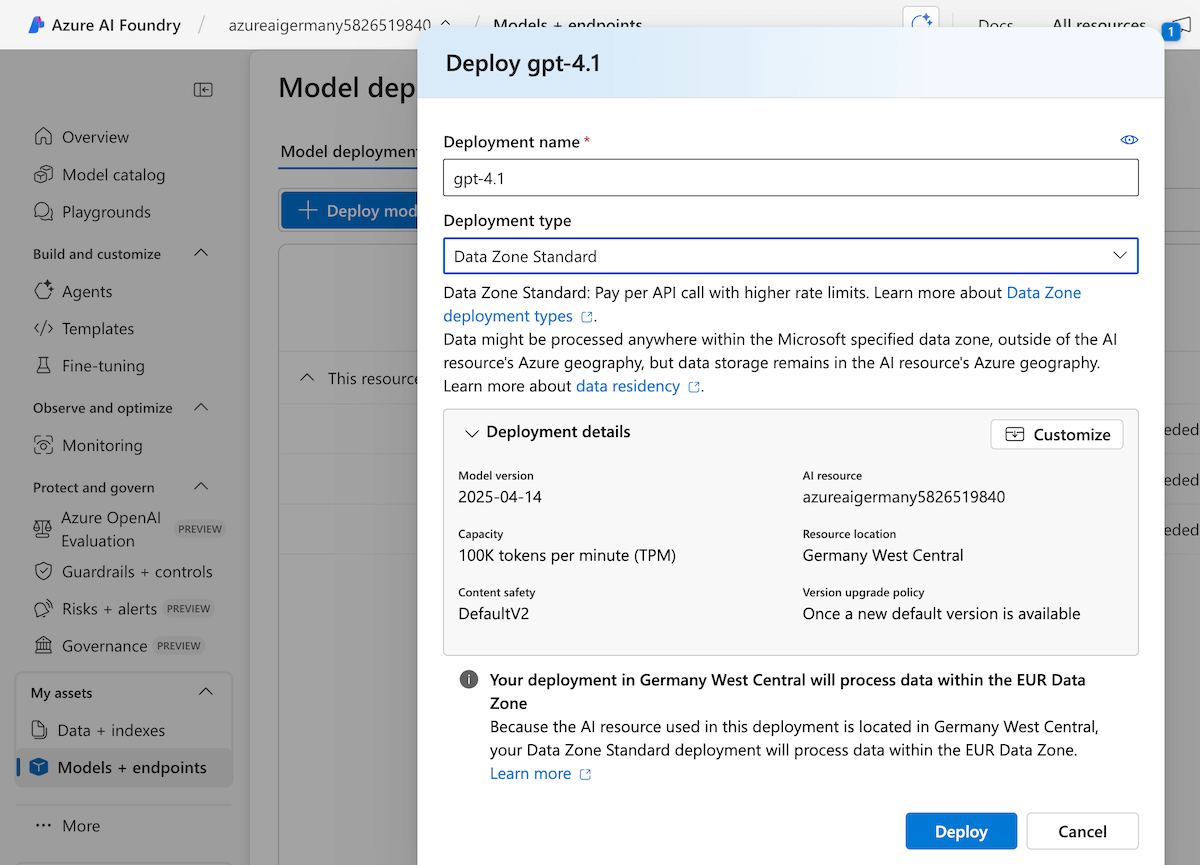Viewport: 1200px width, 865px height.
Task: Click the Azure AI Foundry logo icon
Action: pos(37,25)
